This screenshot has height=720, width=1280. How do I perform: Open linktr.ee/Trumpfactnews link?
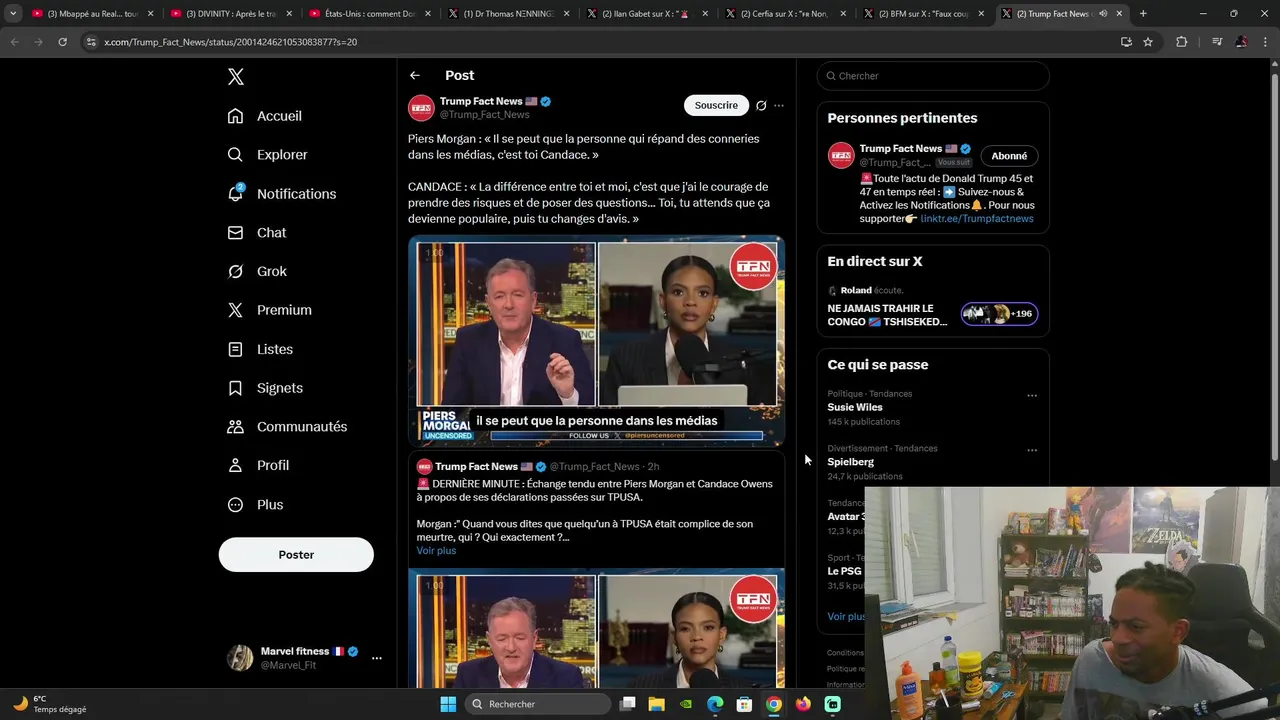977,219
